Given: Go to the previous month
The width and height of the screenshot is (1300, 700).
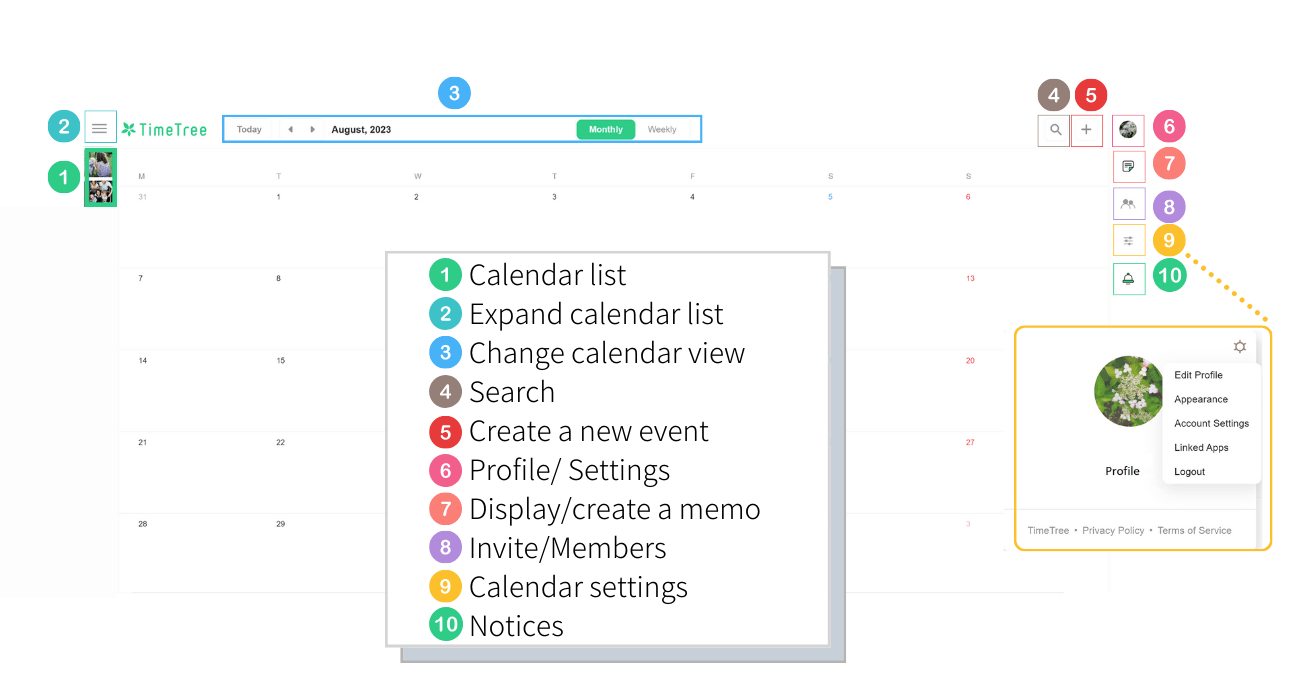Looking at the screenshot, I should (290, 129).
